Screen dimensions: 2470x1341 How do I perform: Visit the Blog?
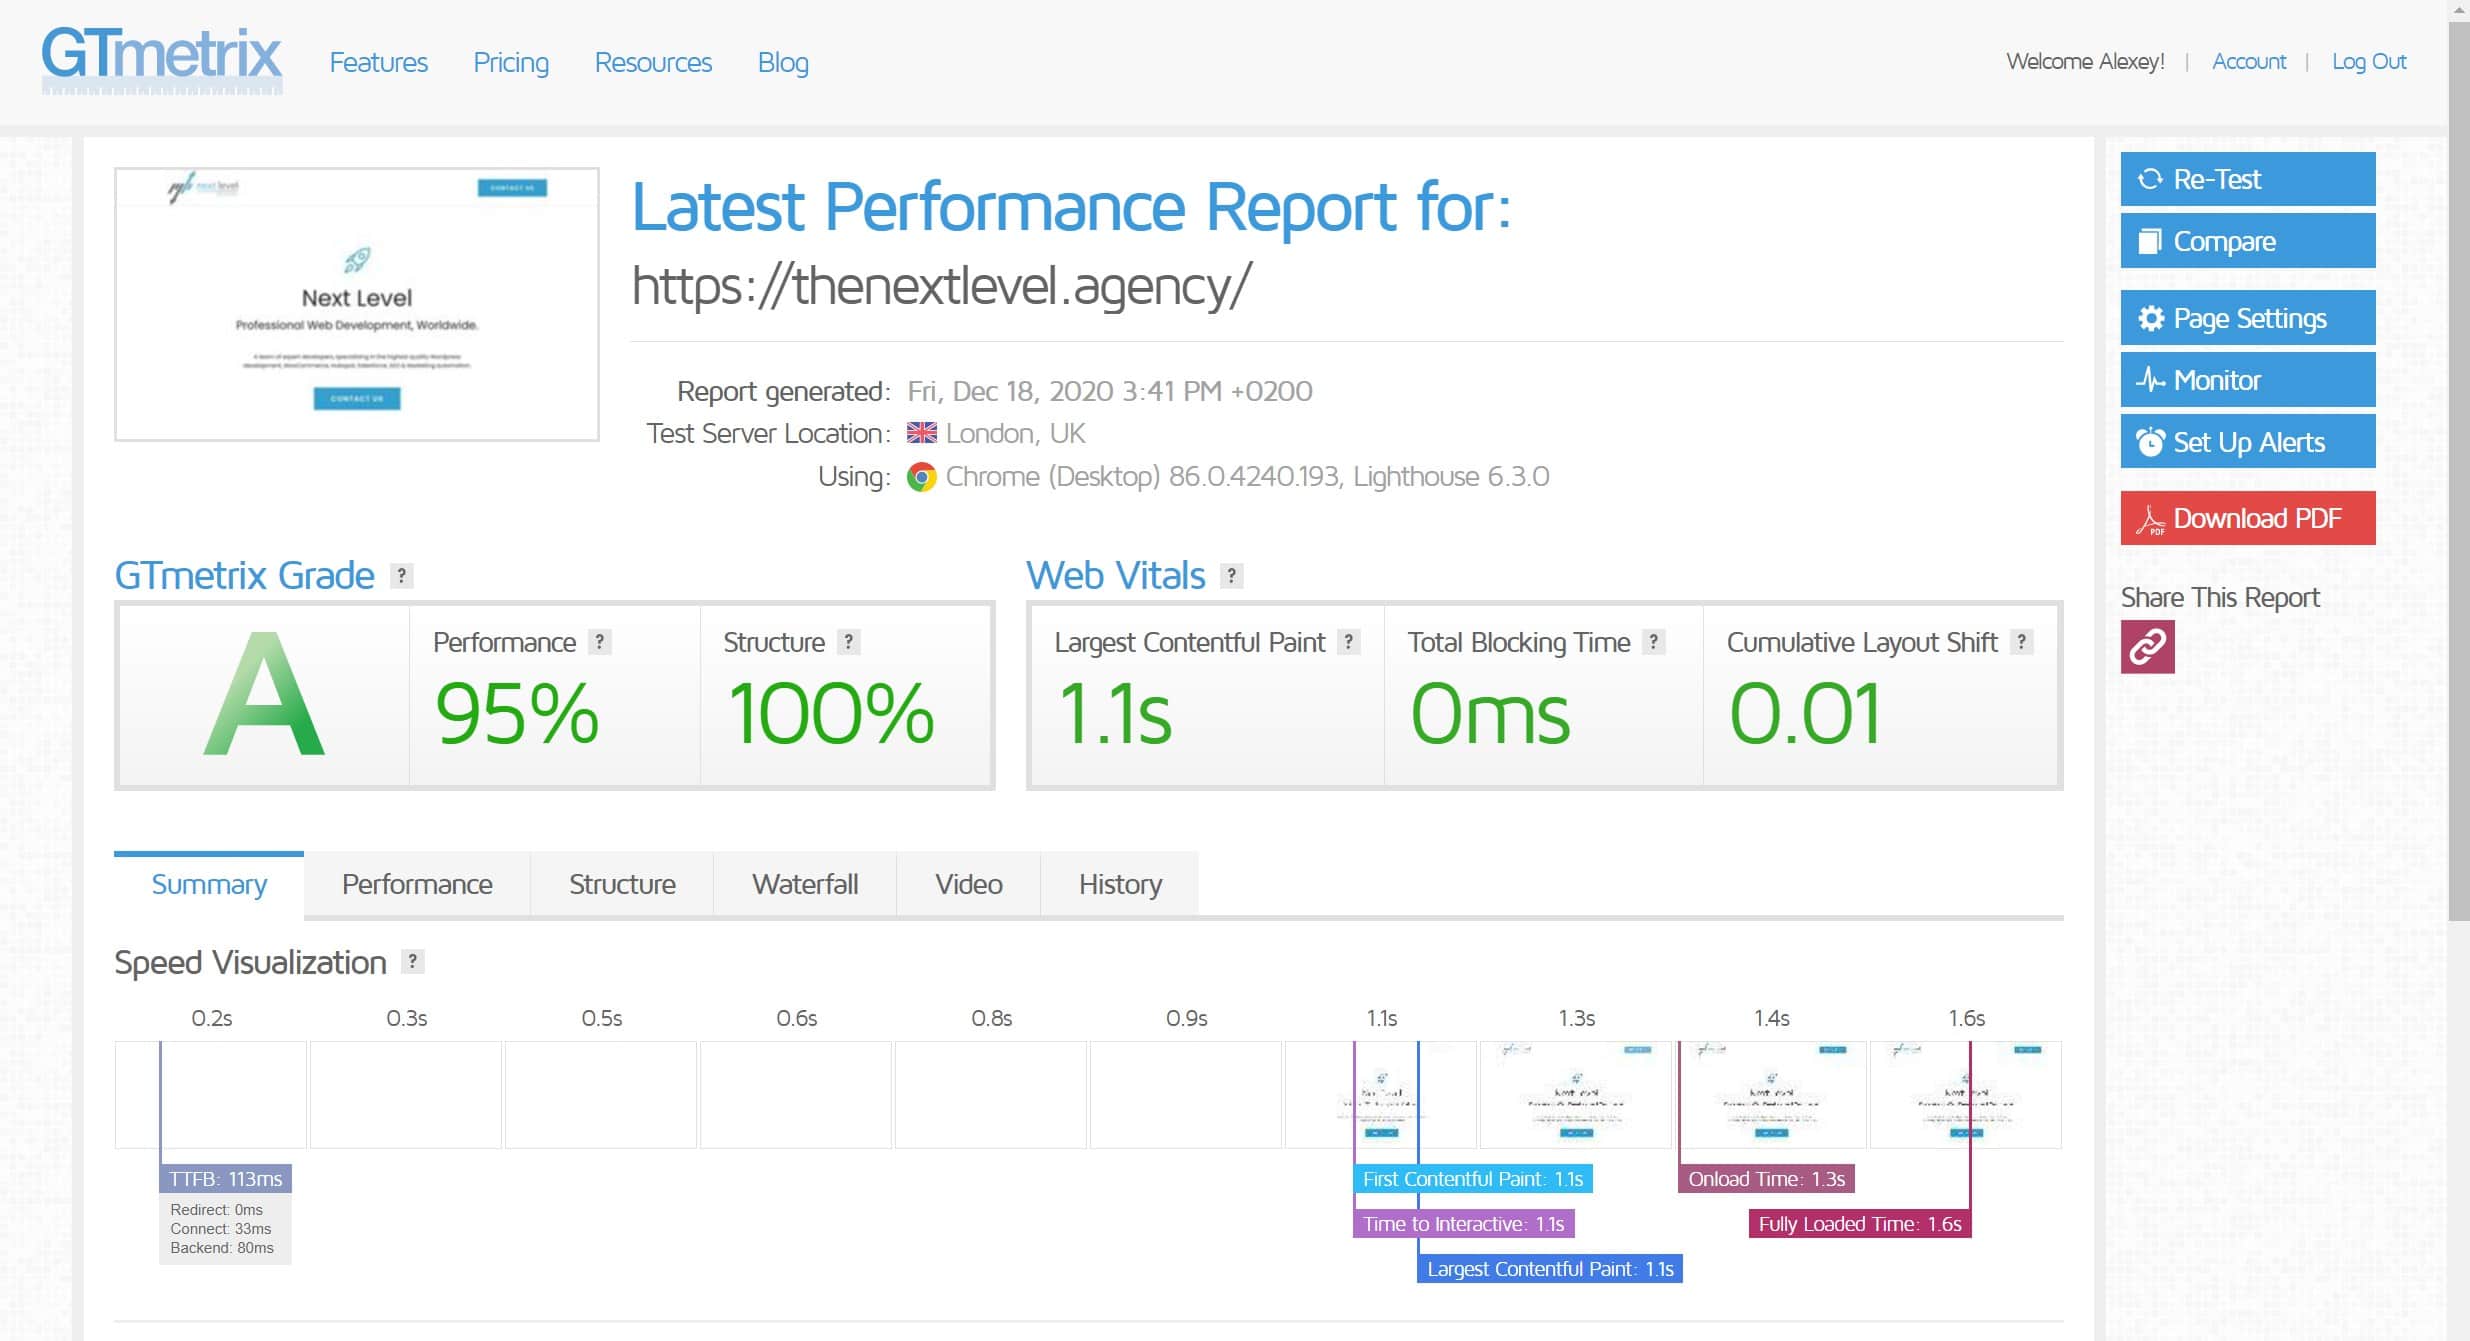tap(783, 62)
